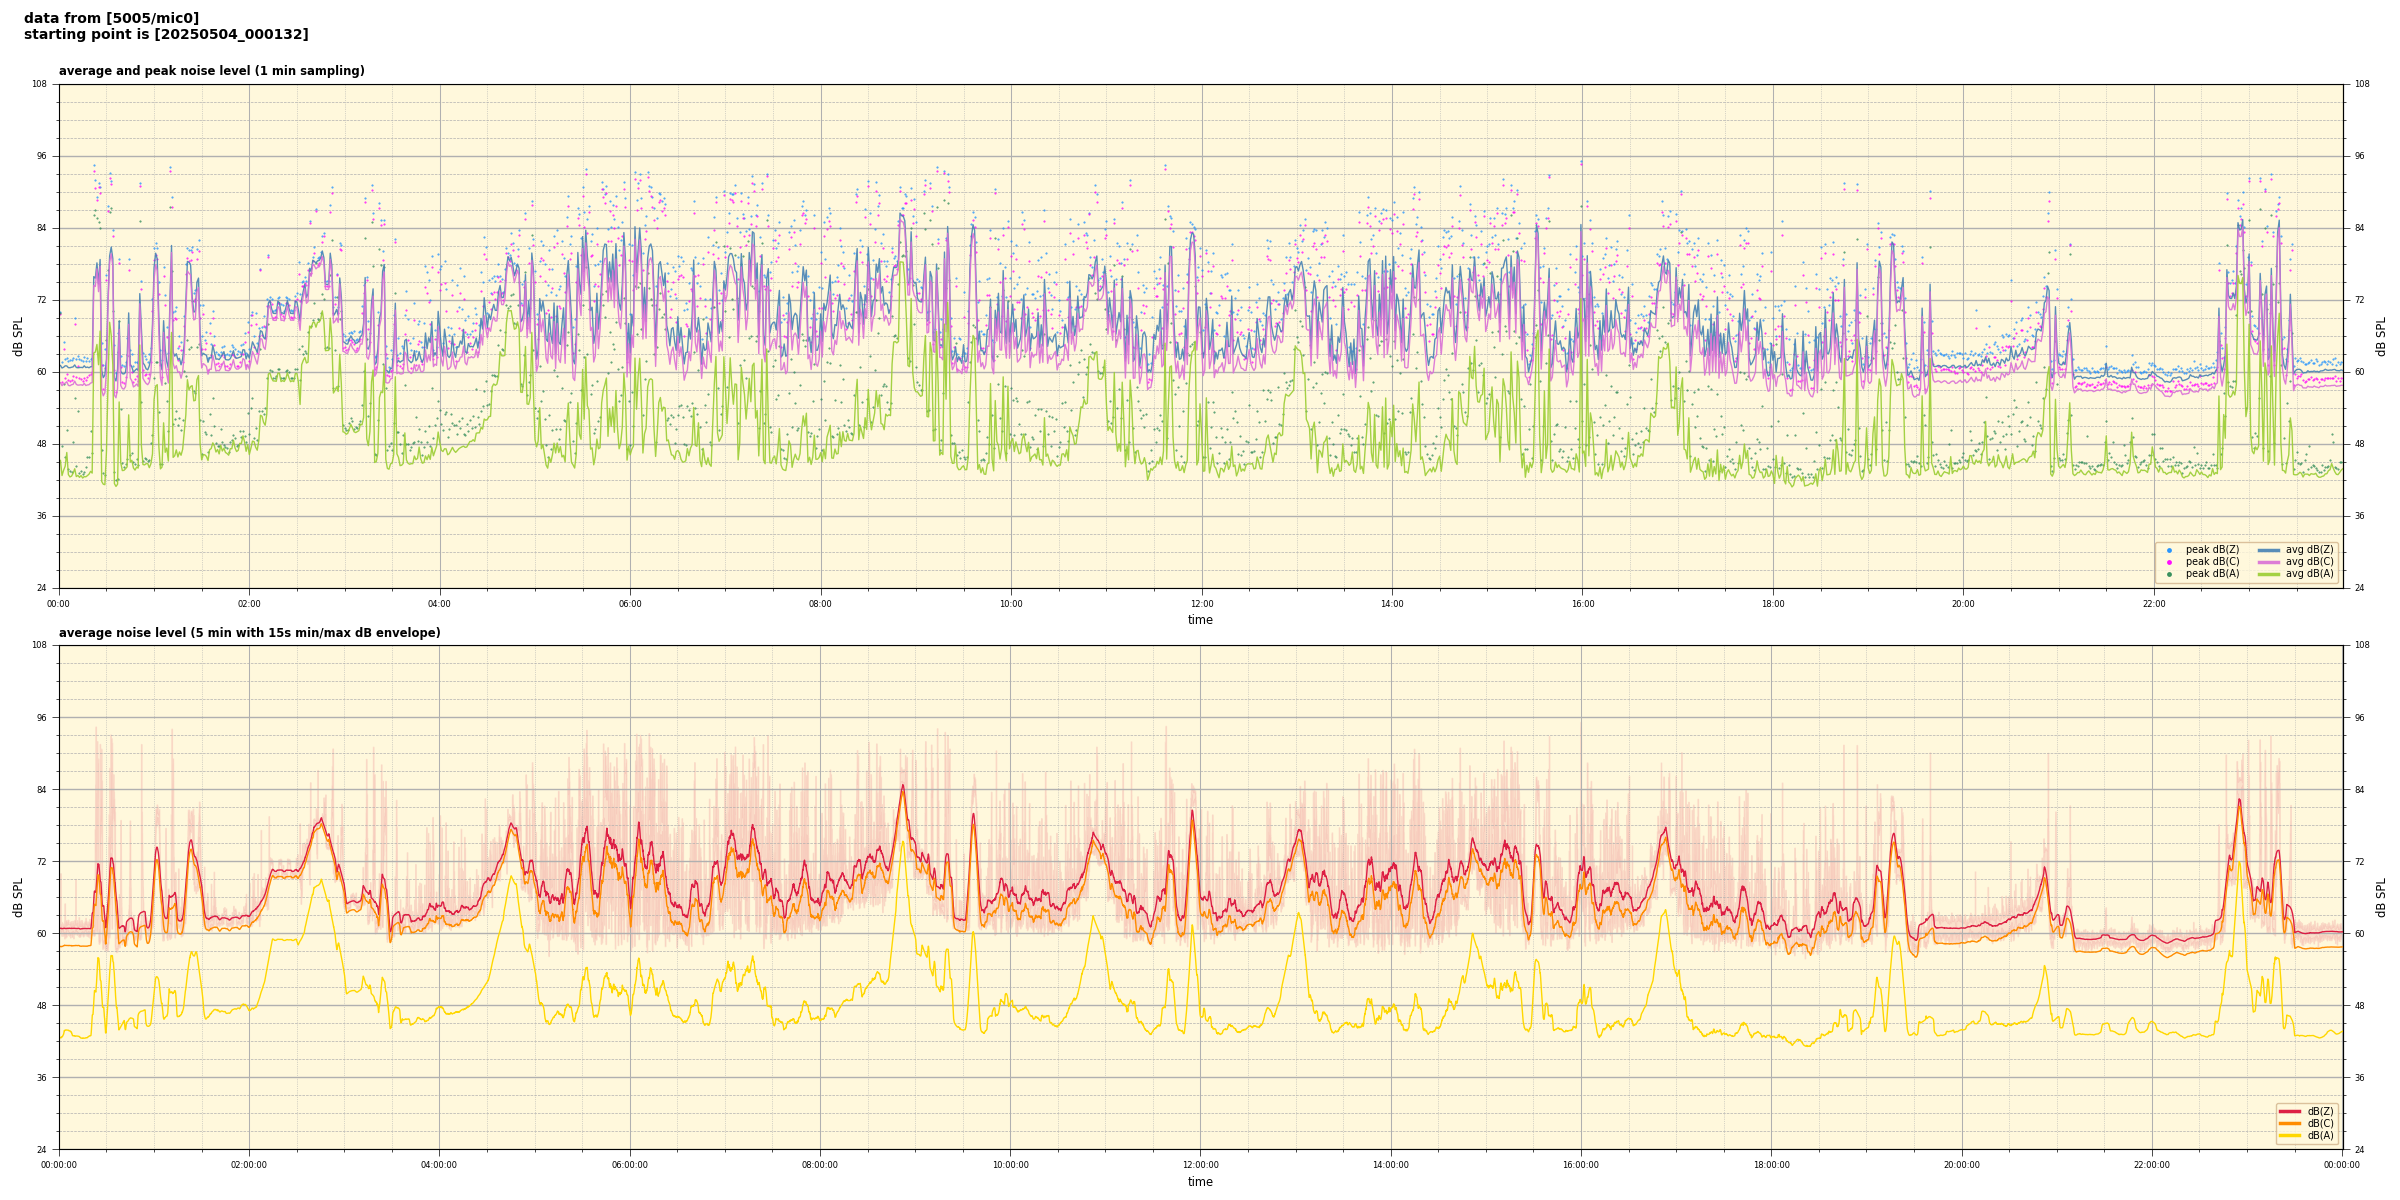
Task: Click the left 'dB SPL' label of upper chart
Action: tap(18, 336)
